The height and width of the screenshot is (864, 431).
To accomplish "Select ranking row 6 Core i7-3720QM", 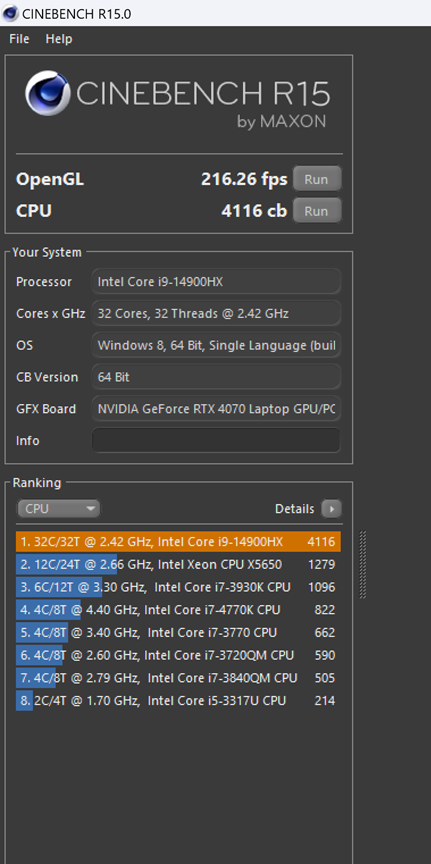I will click(179, 655).
